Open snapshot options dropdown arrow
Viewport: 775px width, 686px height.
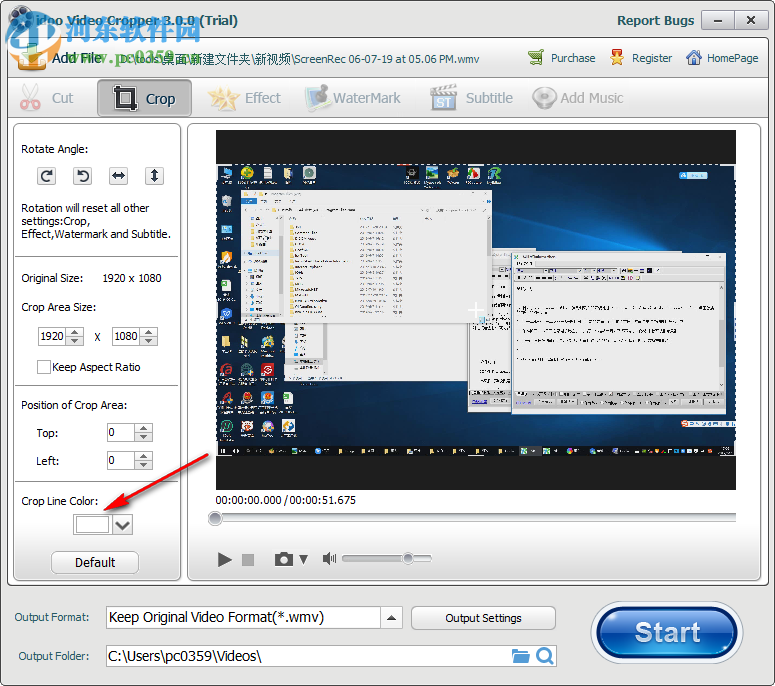(x=303, y=559)
